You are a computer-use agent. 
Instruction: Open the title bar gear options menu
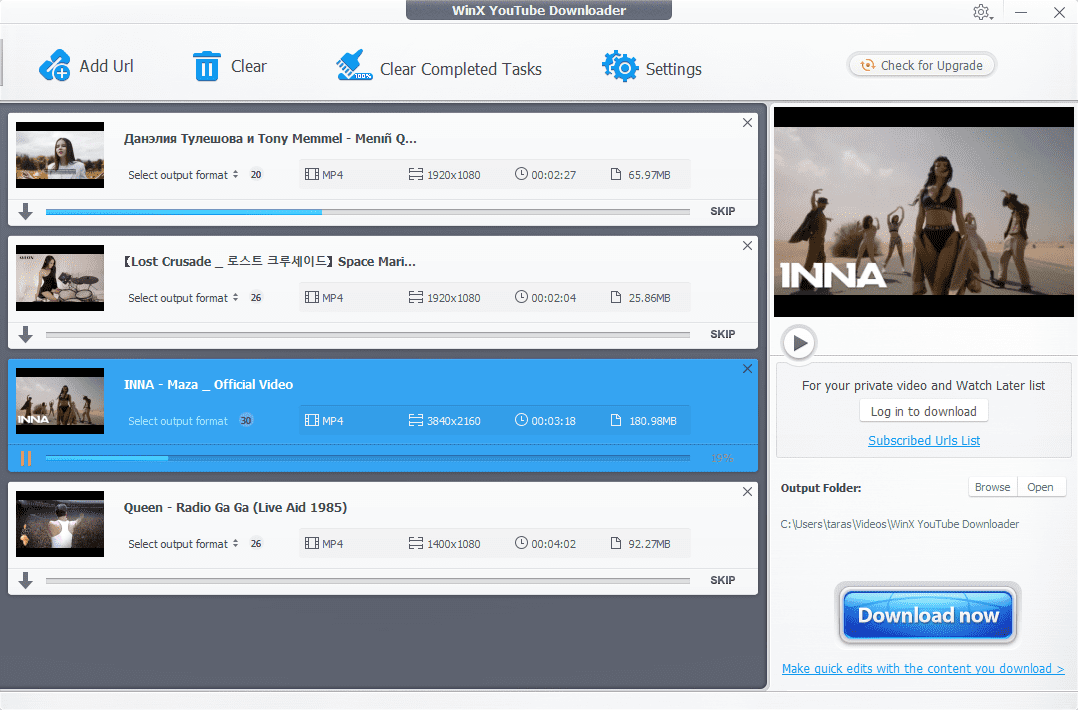[982, 12]
